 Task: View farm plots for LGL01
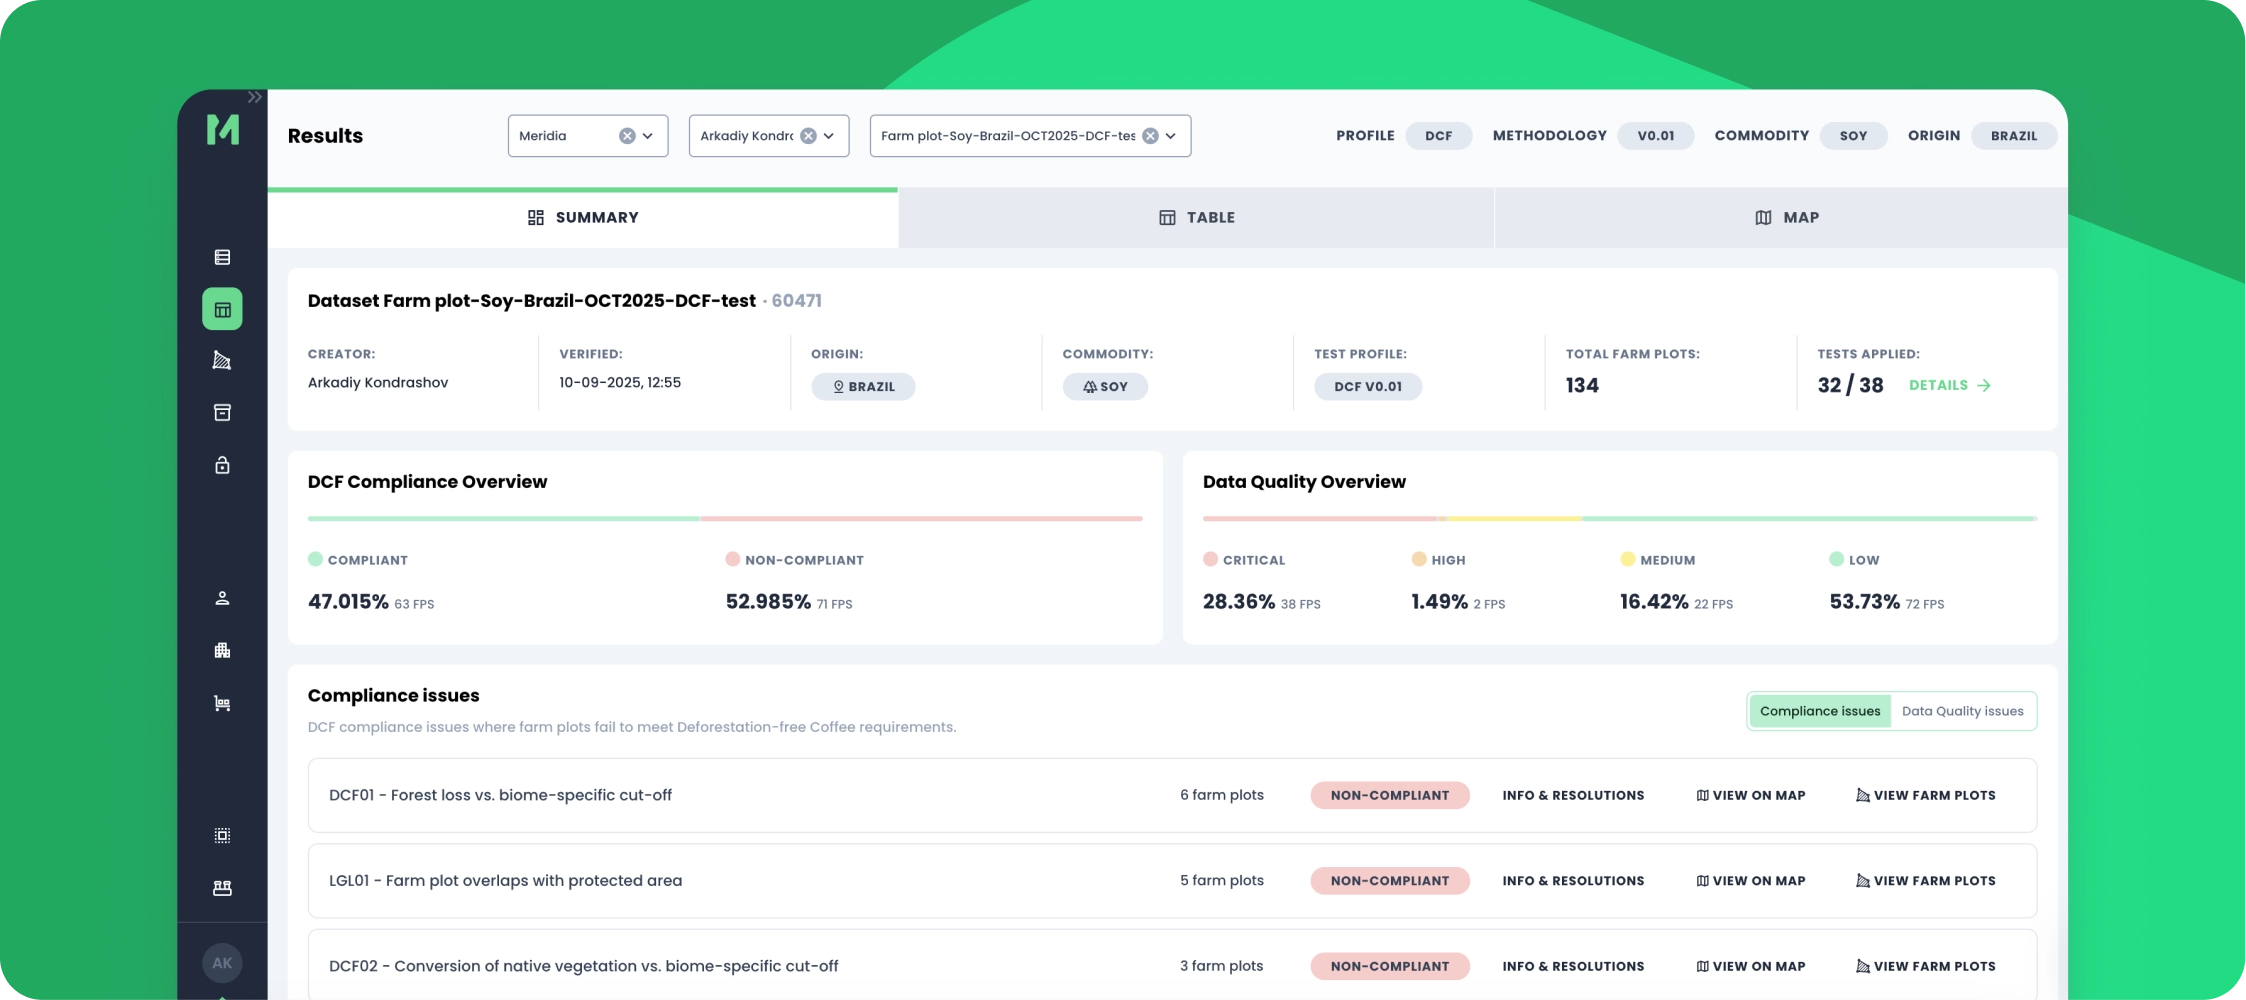point(1926,881)
